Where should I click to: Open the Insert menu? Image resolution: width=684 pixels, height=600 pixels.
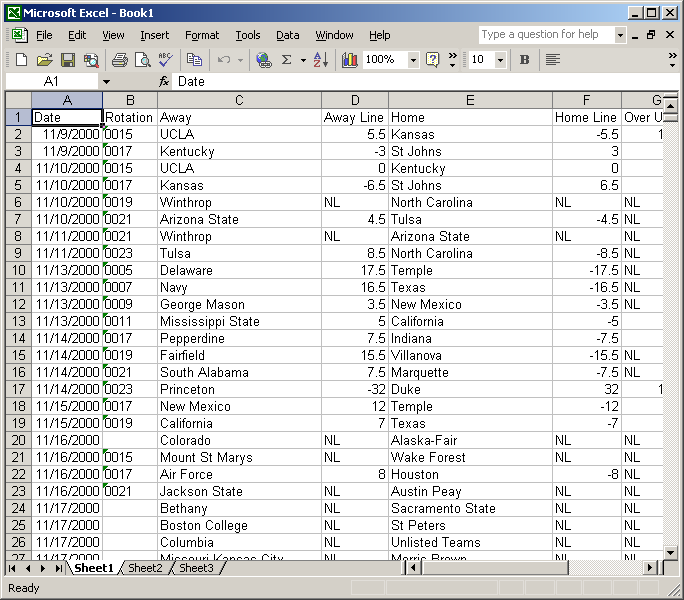[x=154, y=35]
